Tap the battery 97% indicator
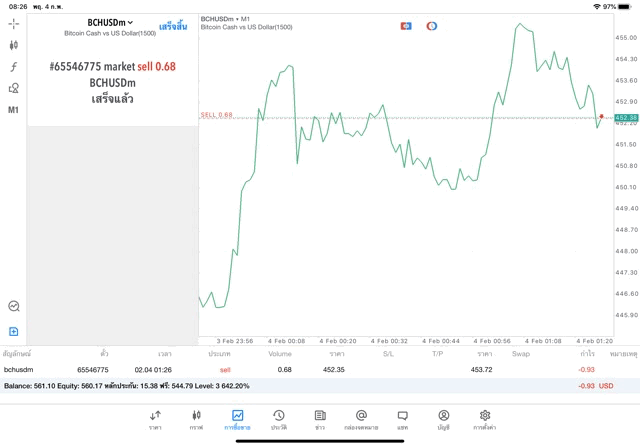This screenshot has height=447, width=640. pyautogui.click(x=617, y=7)
